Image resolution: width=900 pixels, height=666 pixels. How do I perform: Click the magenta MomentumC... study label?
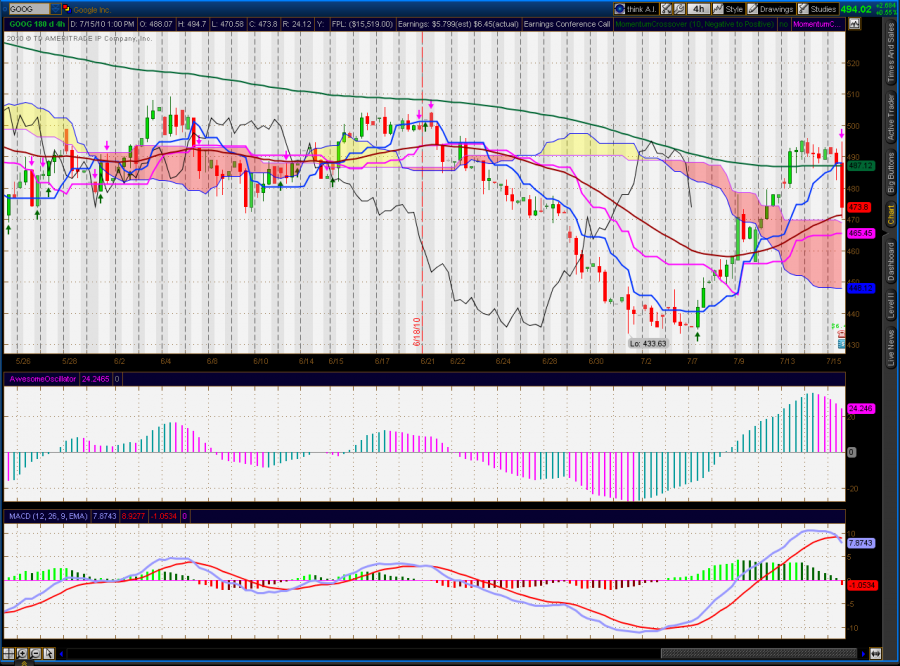coord(817,24)
